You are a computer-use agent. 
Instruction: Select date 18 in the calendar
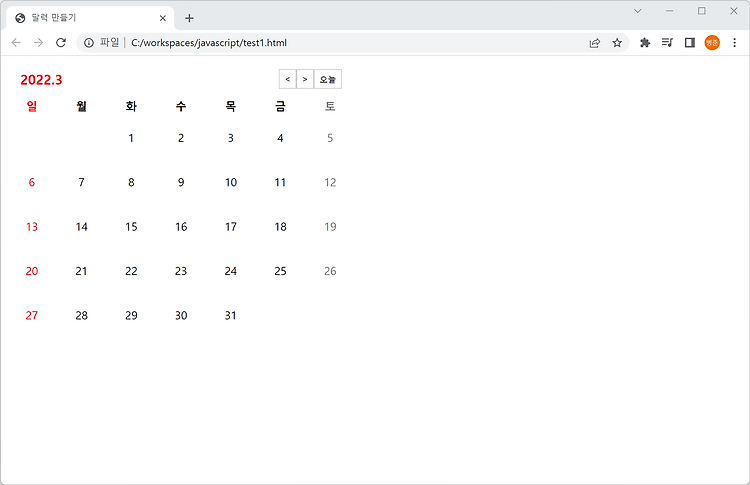coord(280,227)
